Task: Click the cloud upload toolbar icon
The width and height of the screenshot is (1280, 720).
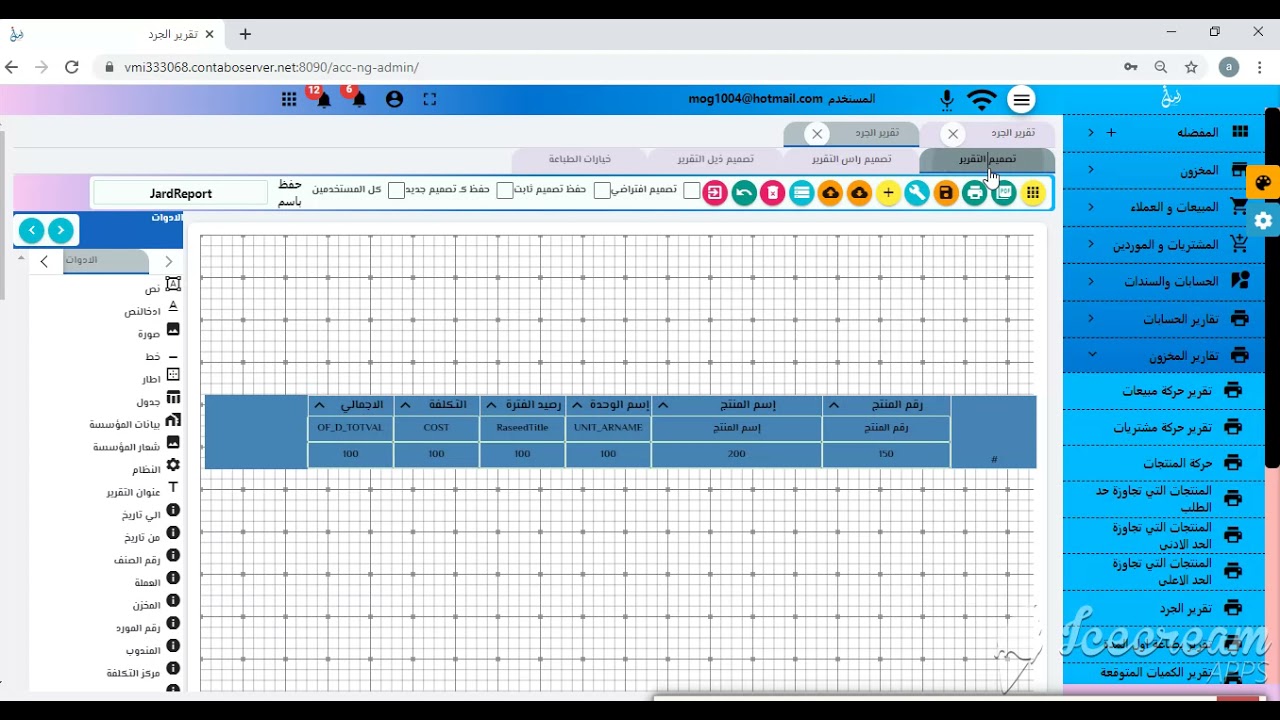Action: 830,193
